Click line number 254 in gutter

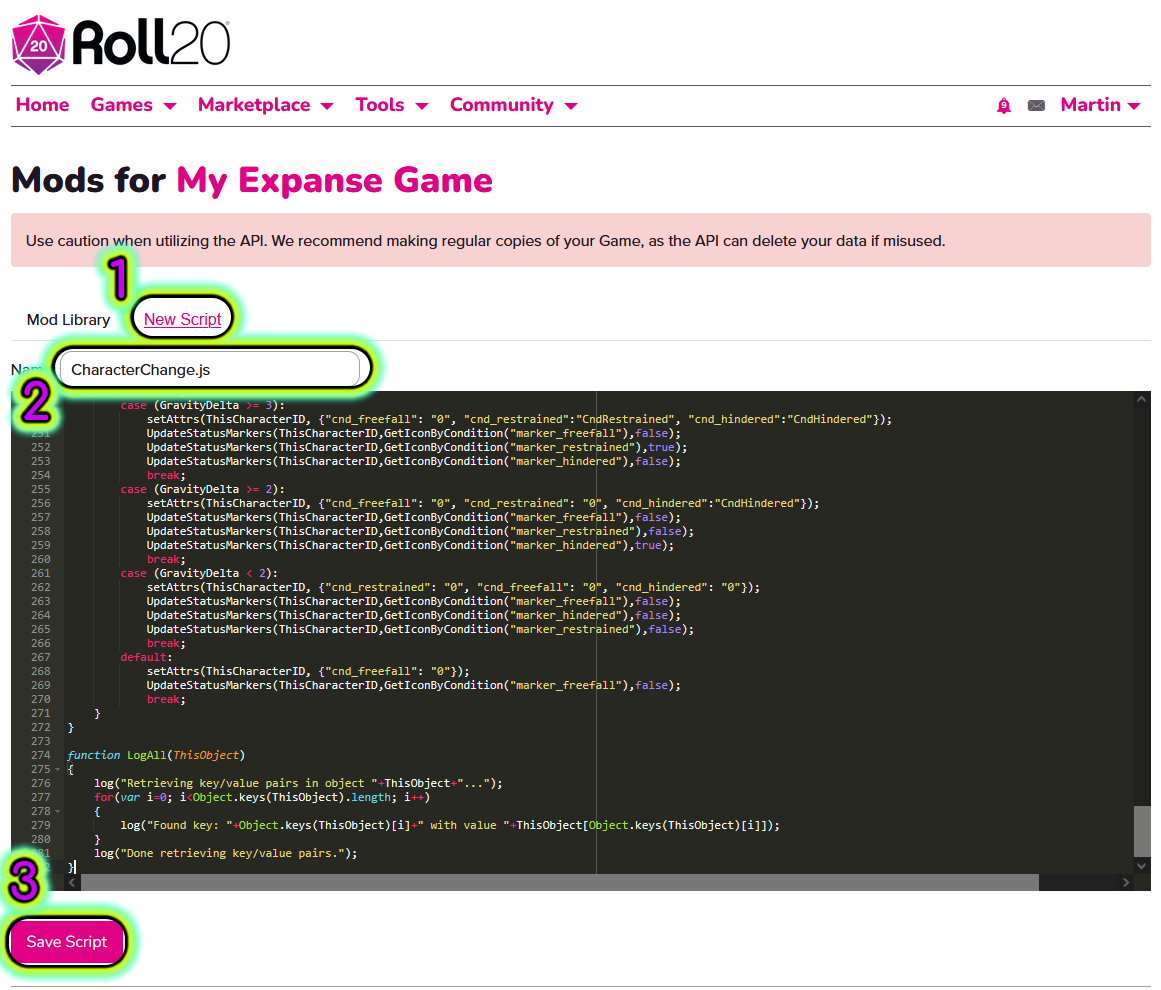[41, 475]
